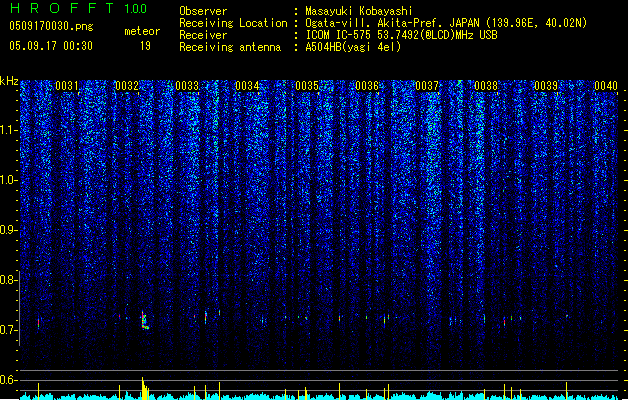Click the HROFFT 1.0.0 title text

click(x=78, y=8)
